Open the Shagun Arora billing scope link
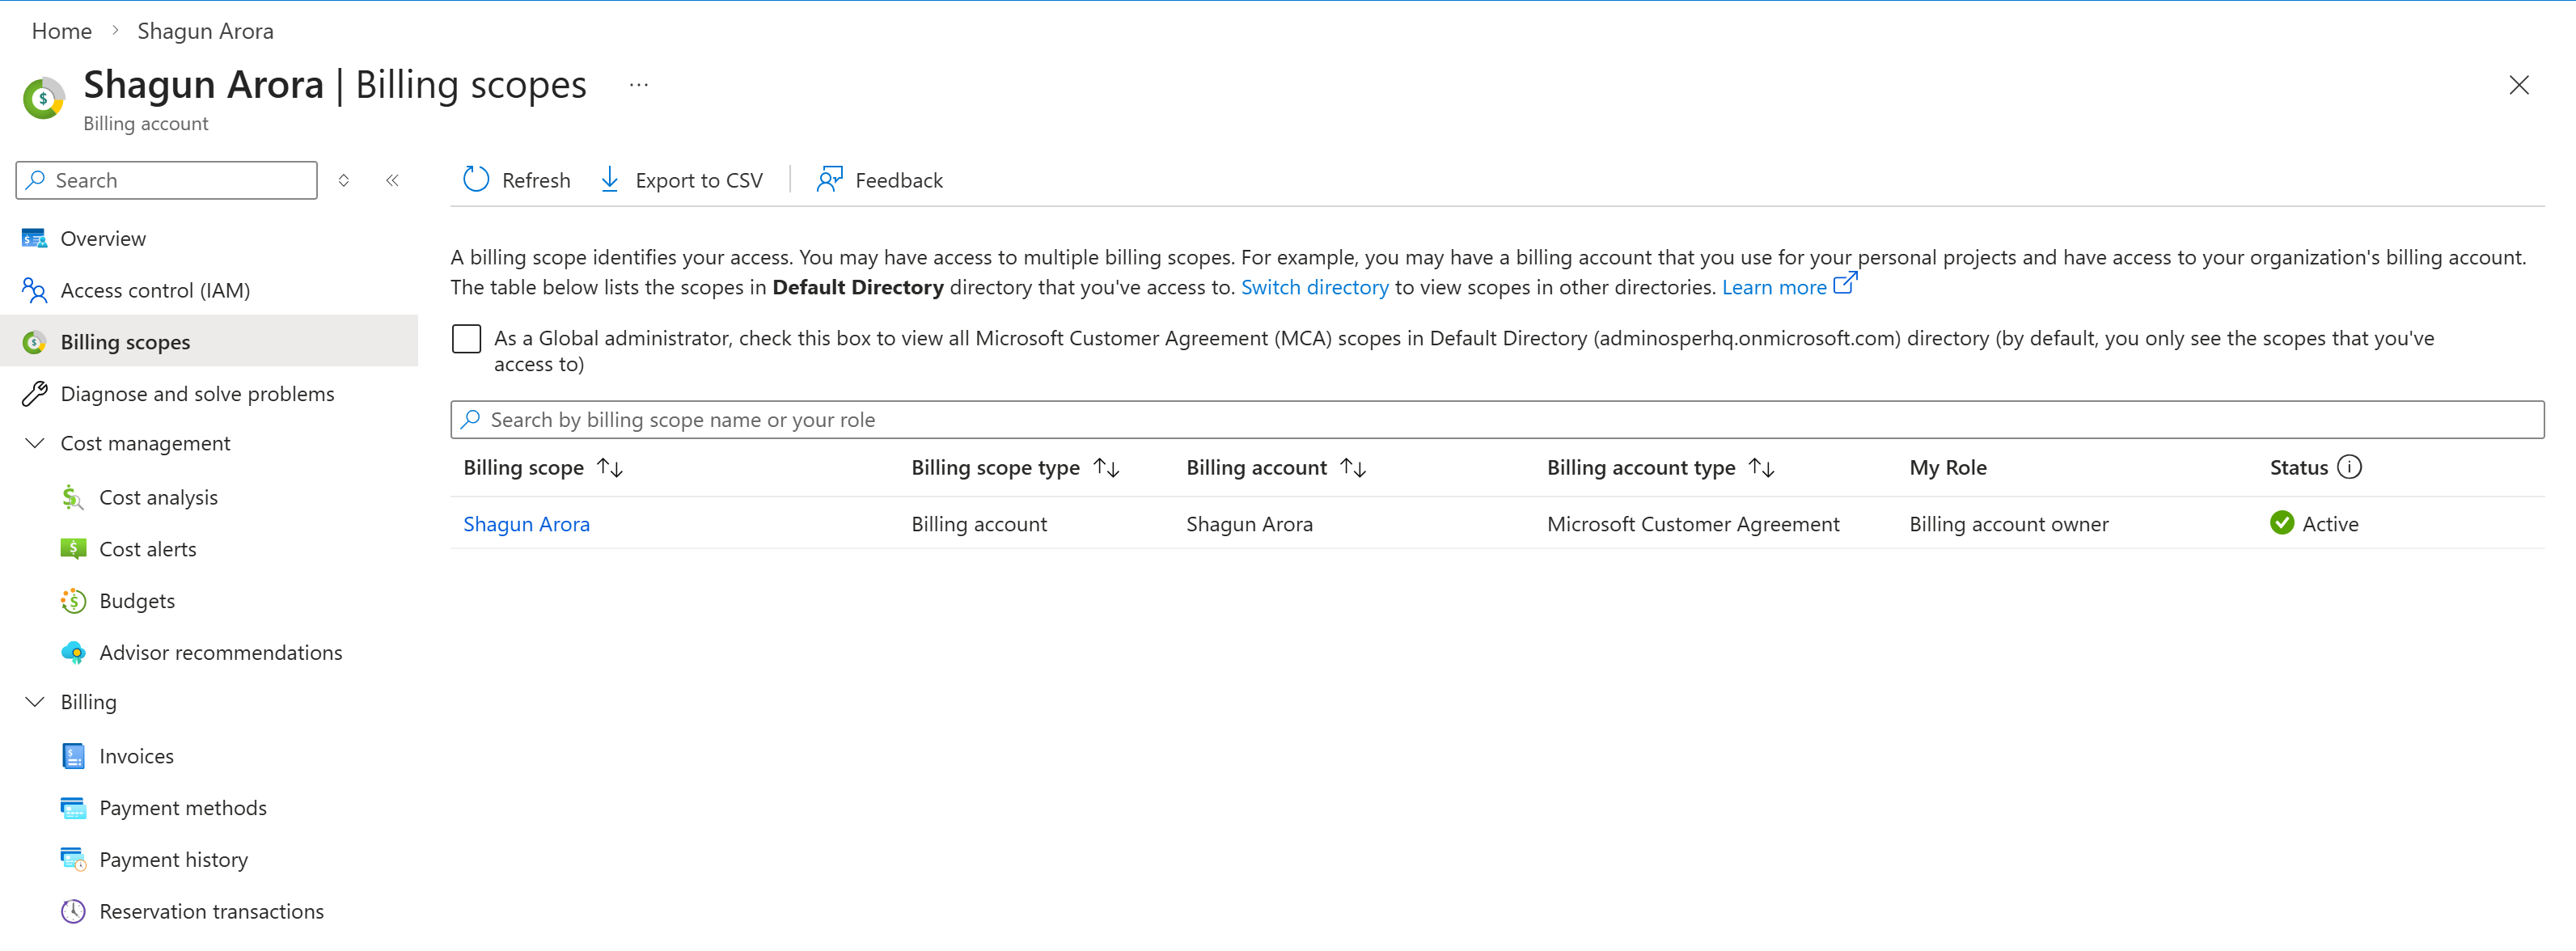 (x=526, y=524)
